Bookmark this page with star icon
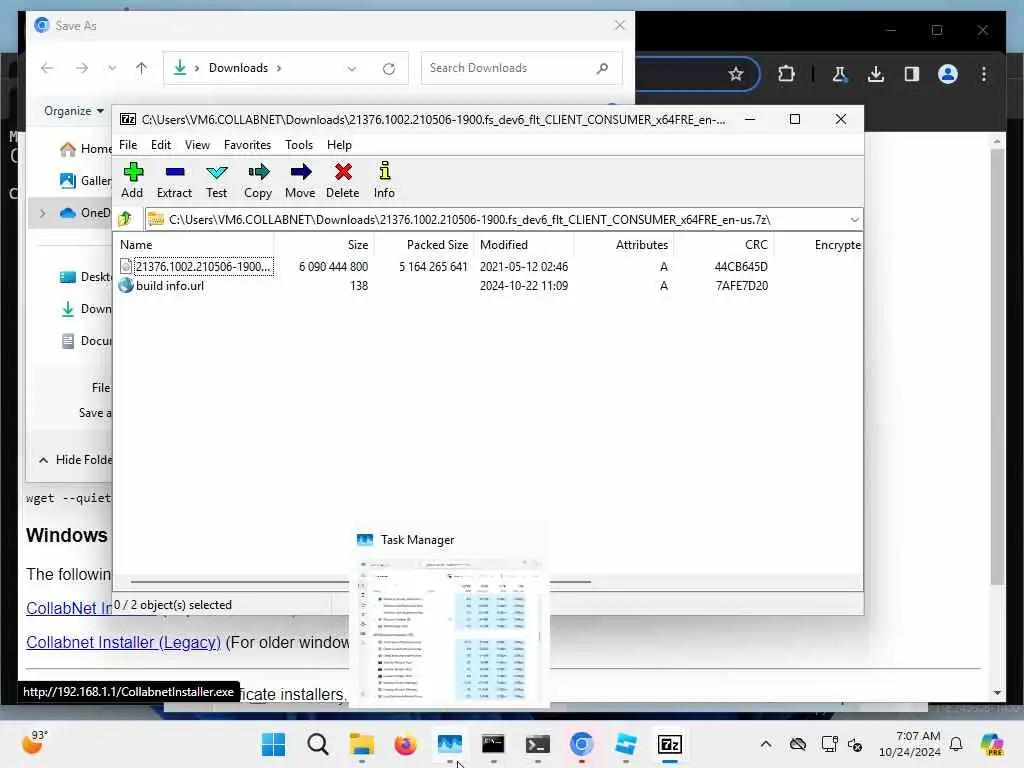The image size is (1024, 768). pos(736,74)
